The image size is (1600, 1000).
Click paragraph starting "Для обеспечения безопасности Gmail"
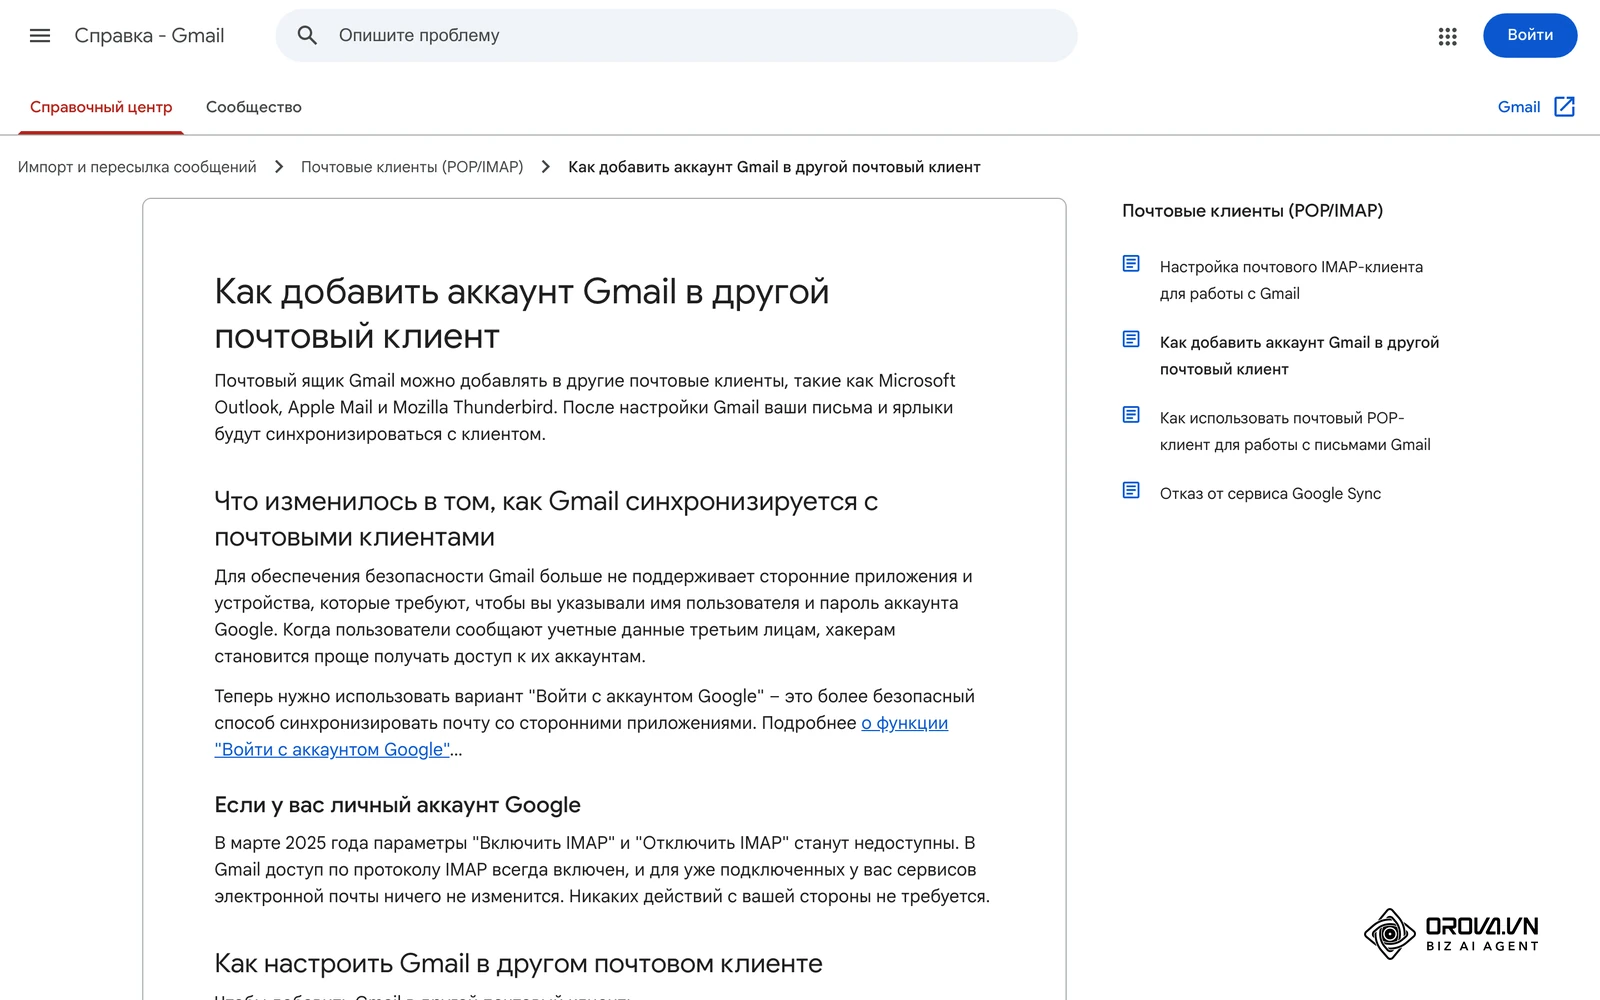(x=593, y=616)
